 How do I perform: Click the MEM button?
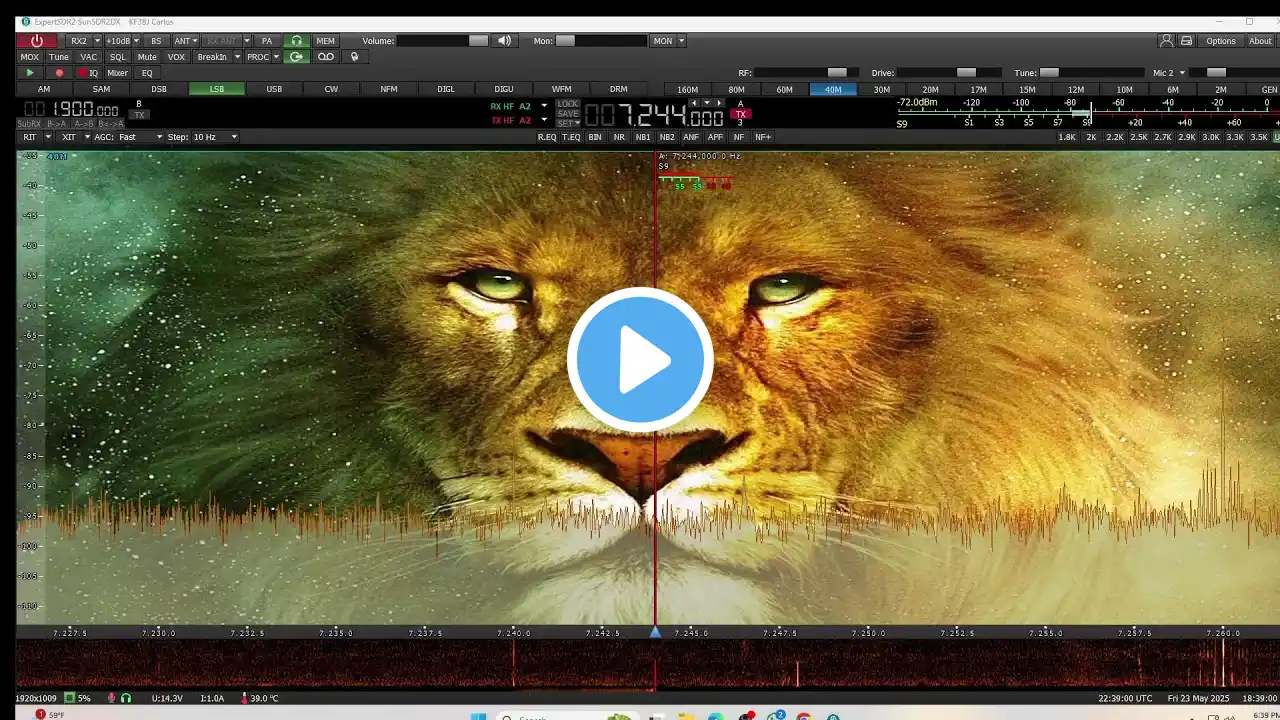(x=326, y=41)
